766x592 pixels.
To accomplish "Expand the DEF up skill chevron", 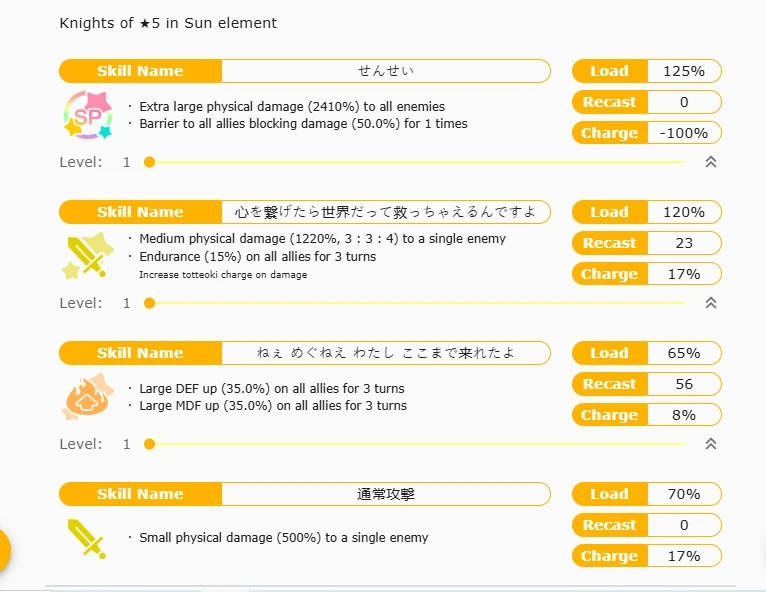I will [x=711, y=444].
